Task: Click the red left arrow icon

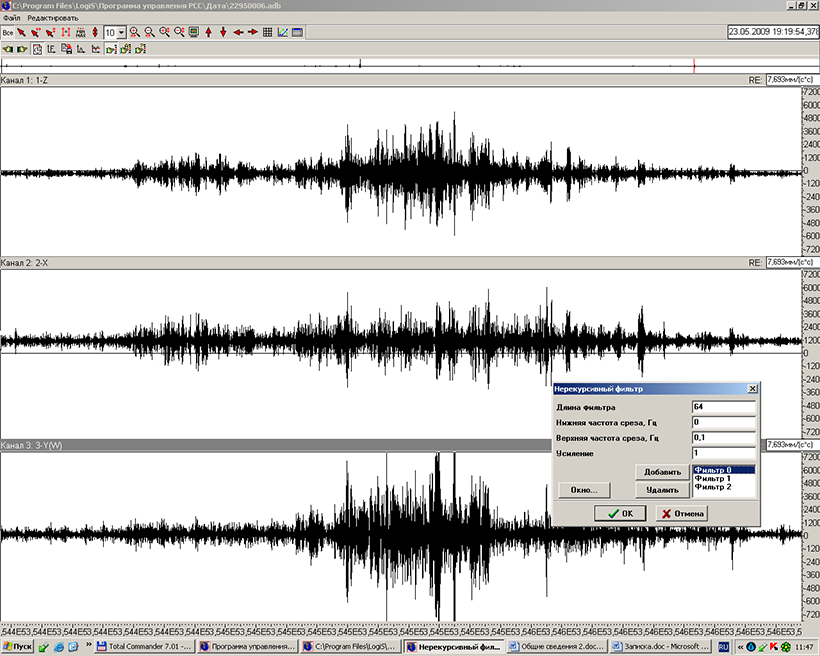Action: click(238, 33)
